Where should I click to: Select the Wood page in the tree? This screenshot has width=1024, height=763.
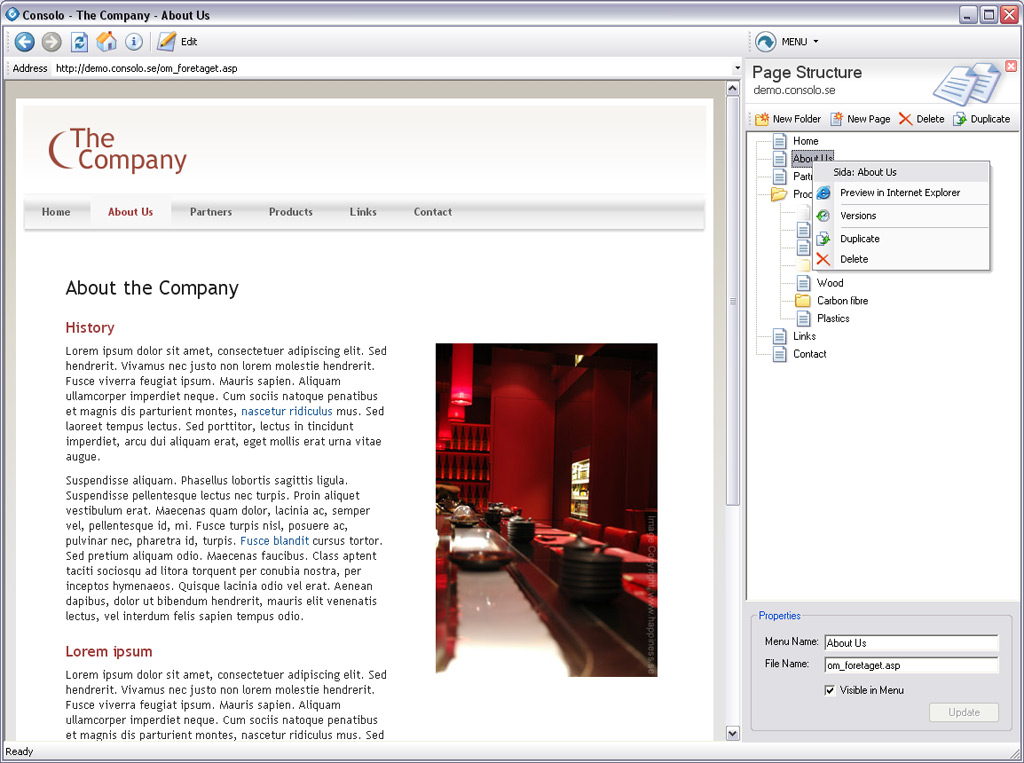coord(830,283)
